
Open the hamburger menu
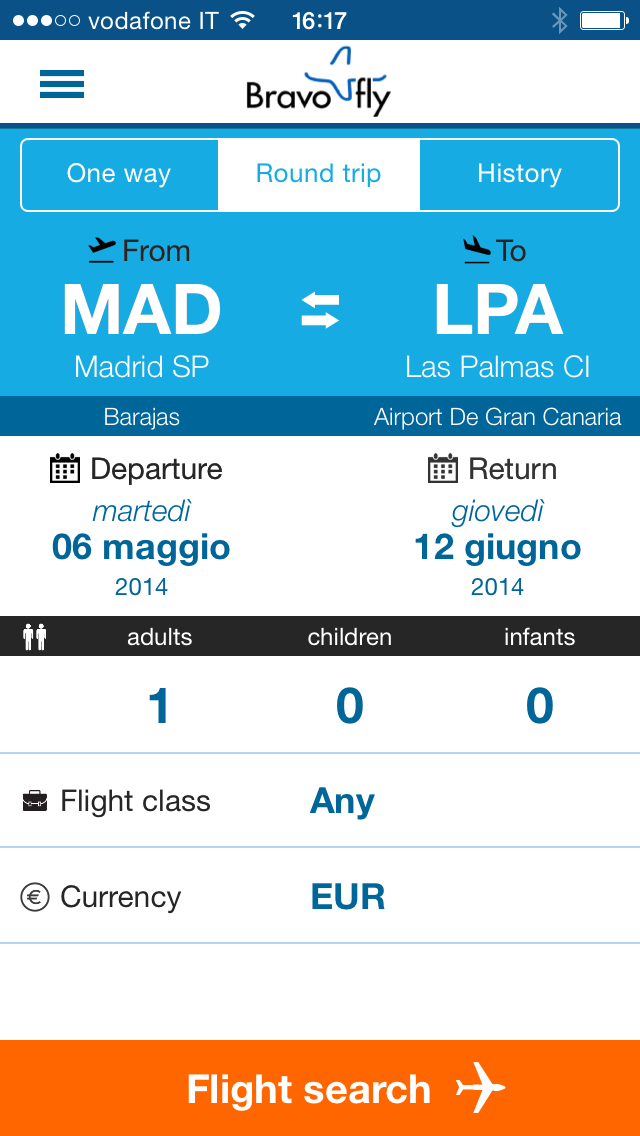click(62, 84)
